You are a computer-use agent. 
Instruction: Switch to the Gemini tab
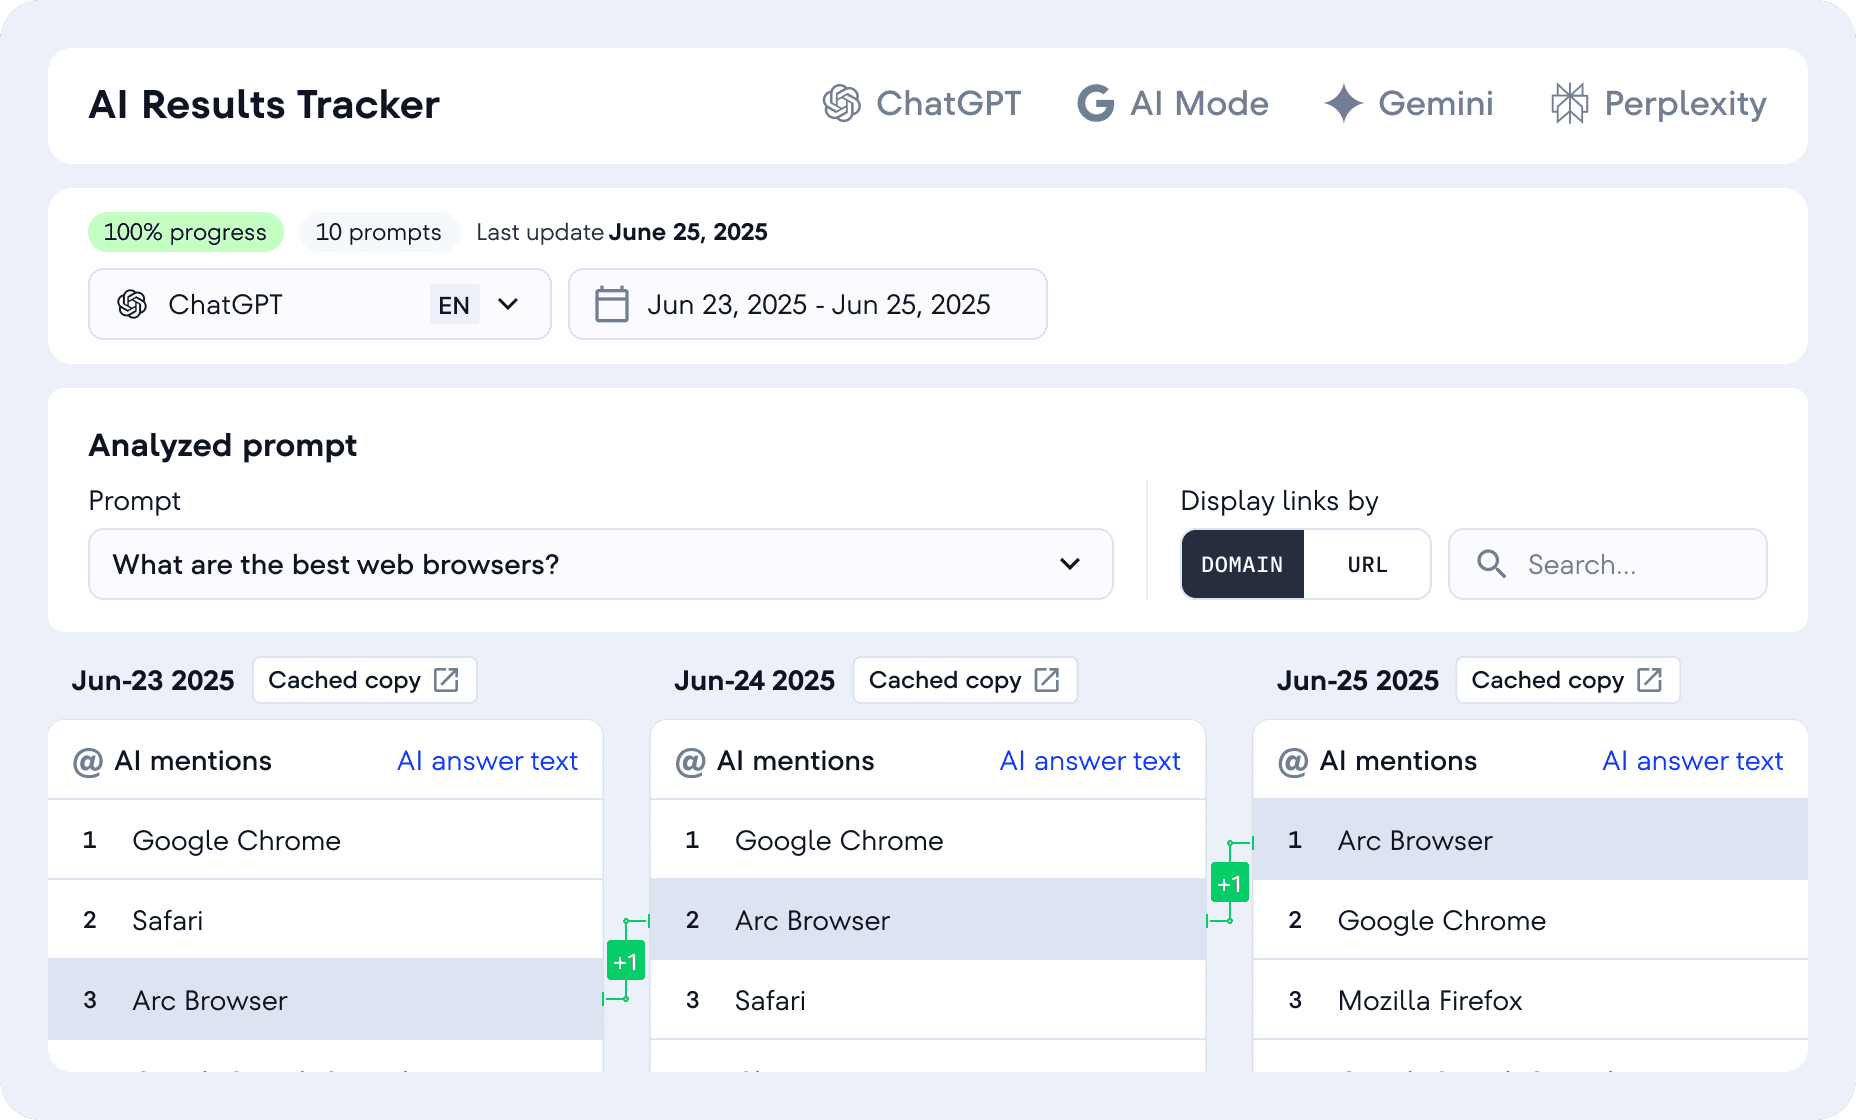pyautogui.click(x=1408, y=103)
